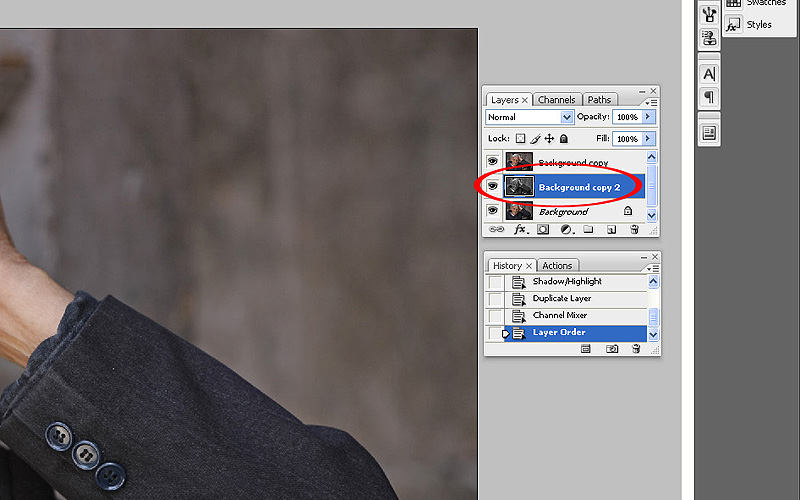Create new snapshot in History panel
Screen dimensions: 800x500
611,349
